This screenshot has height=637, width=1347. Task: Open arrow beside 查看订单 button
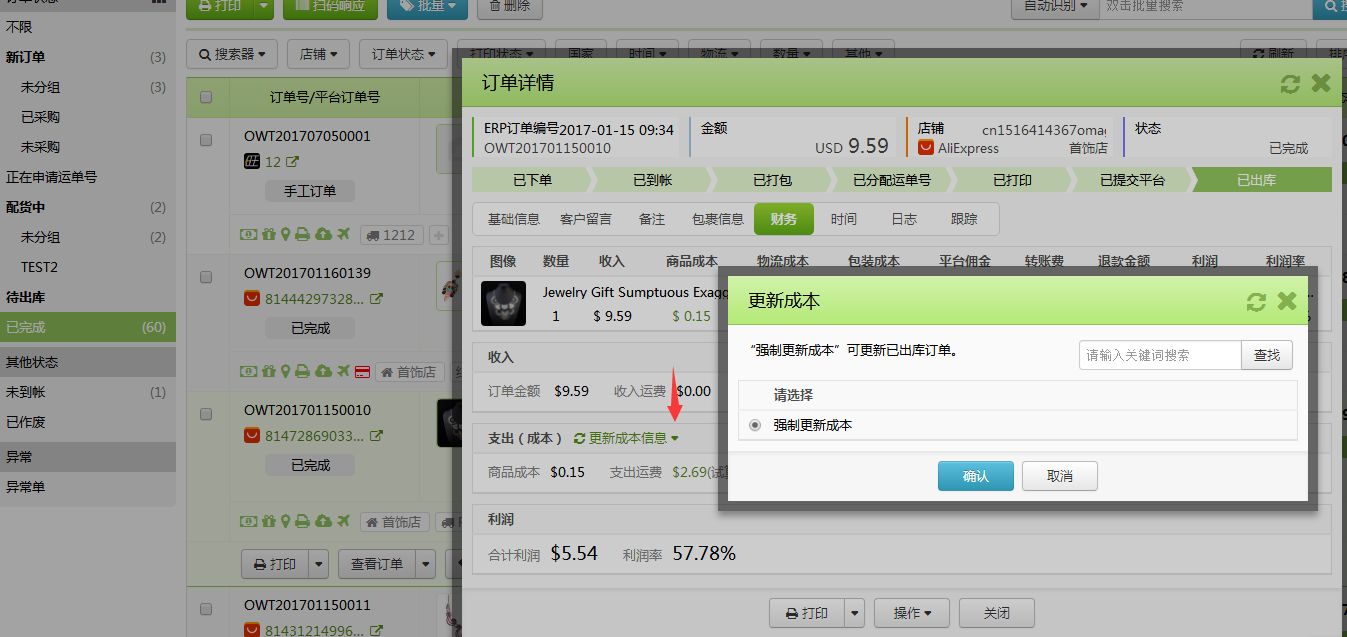point(426,564)
